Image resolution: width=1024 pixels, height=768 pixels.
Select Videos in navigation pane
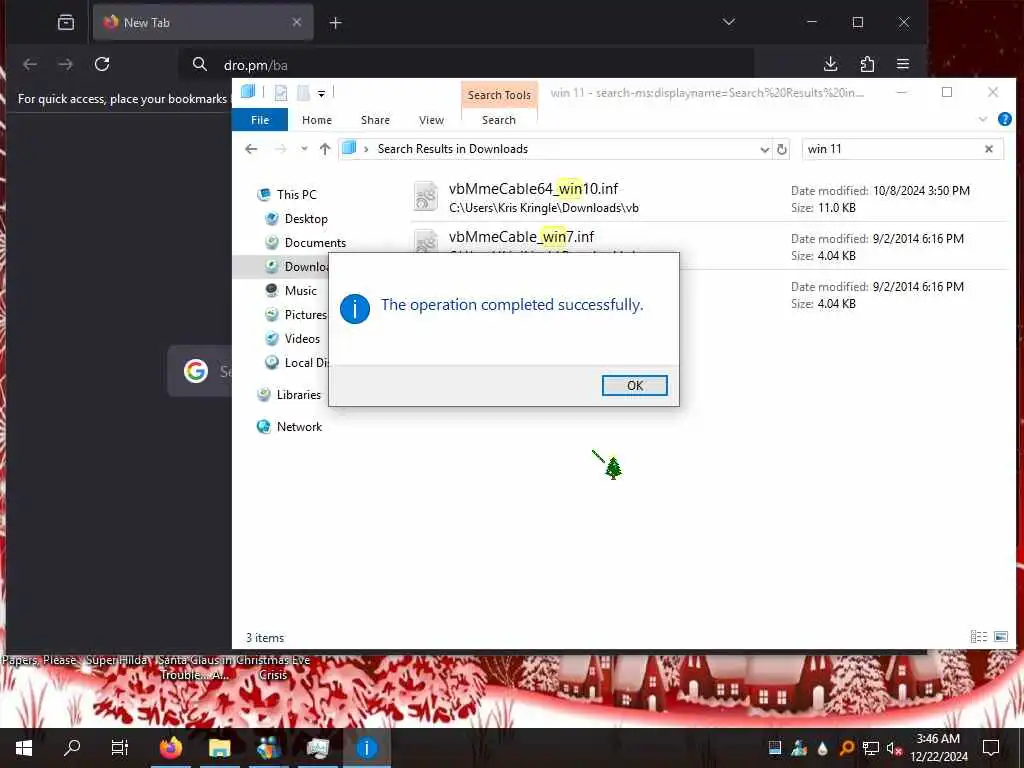pos(302,338)
